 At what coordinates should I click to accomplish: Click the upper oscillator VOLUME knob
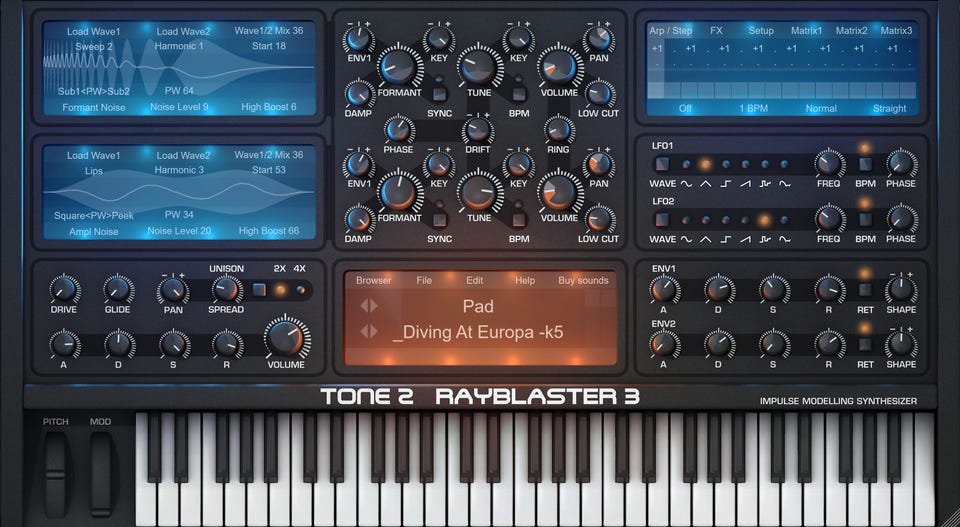pyautogui.click(x=559, y=66)
